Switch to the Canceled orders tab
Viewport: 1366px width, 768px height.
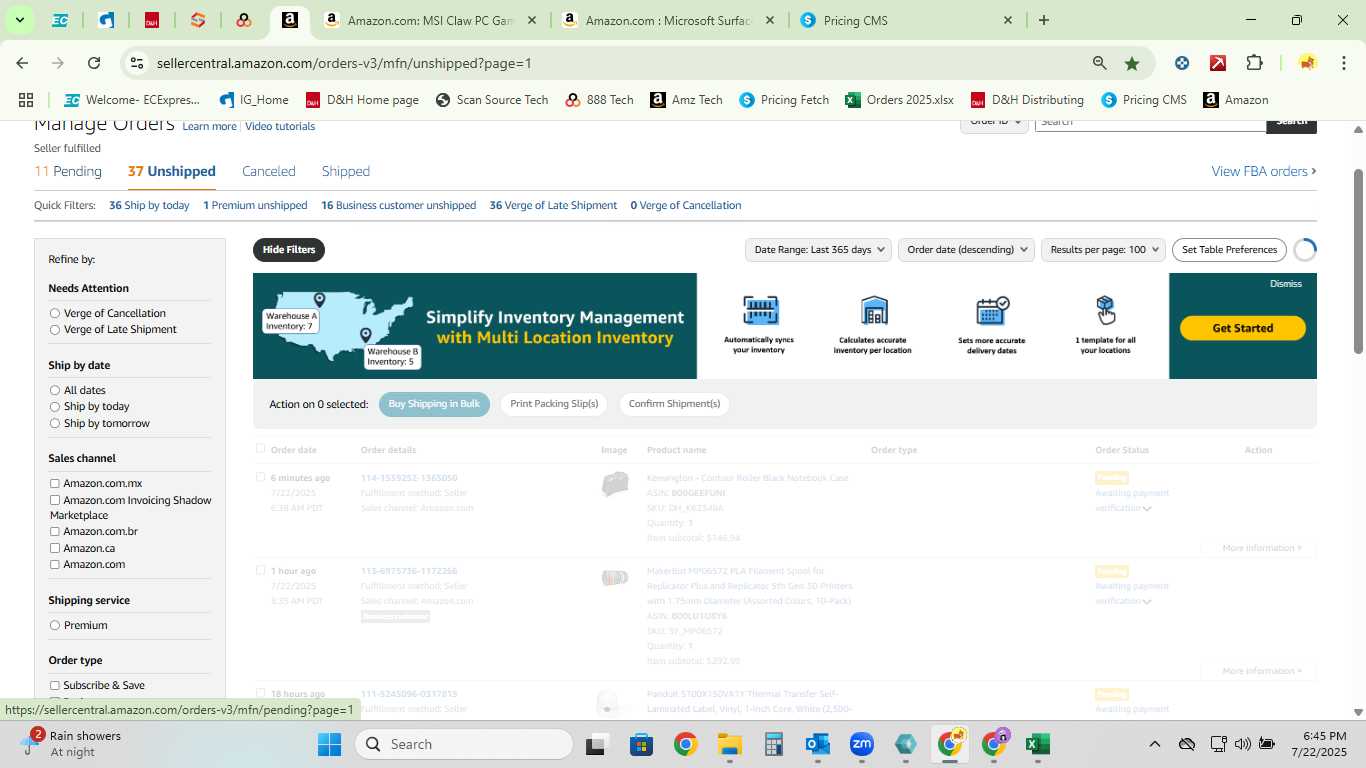point(269,171)
